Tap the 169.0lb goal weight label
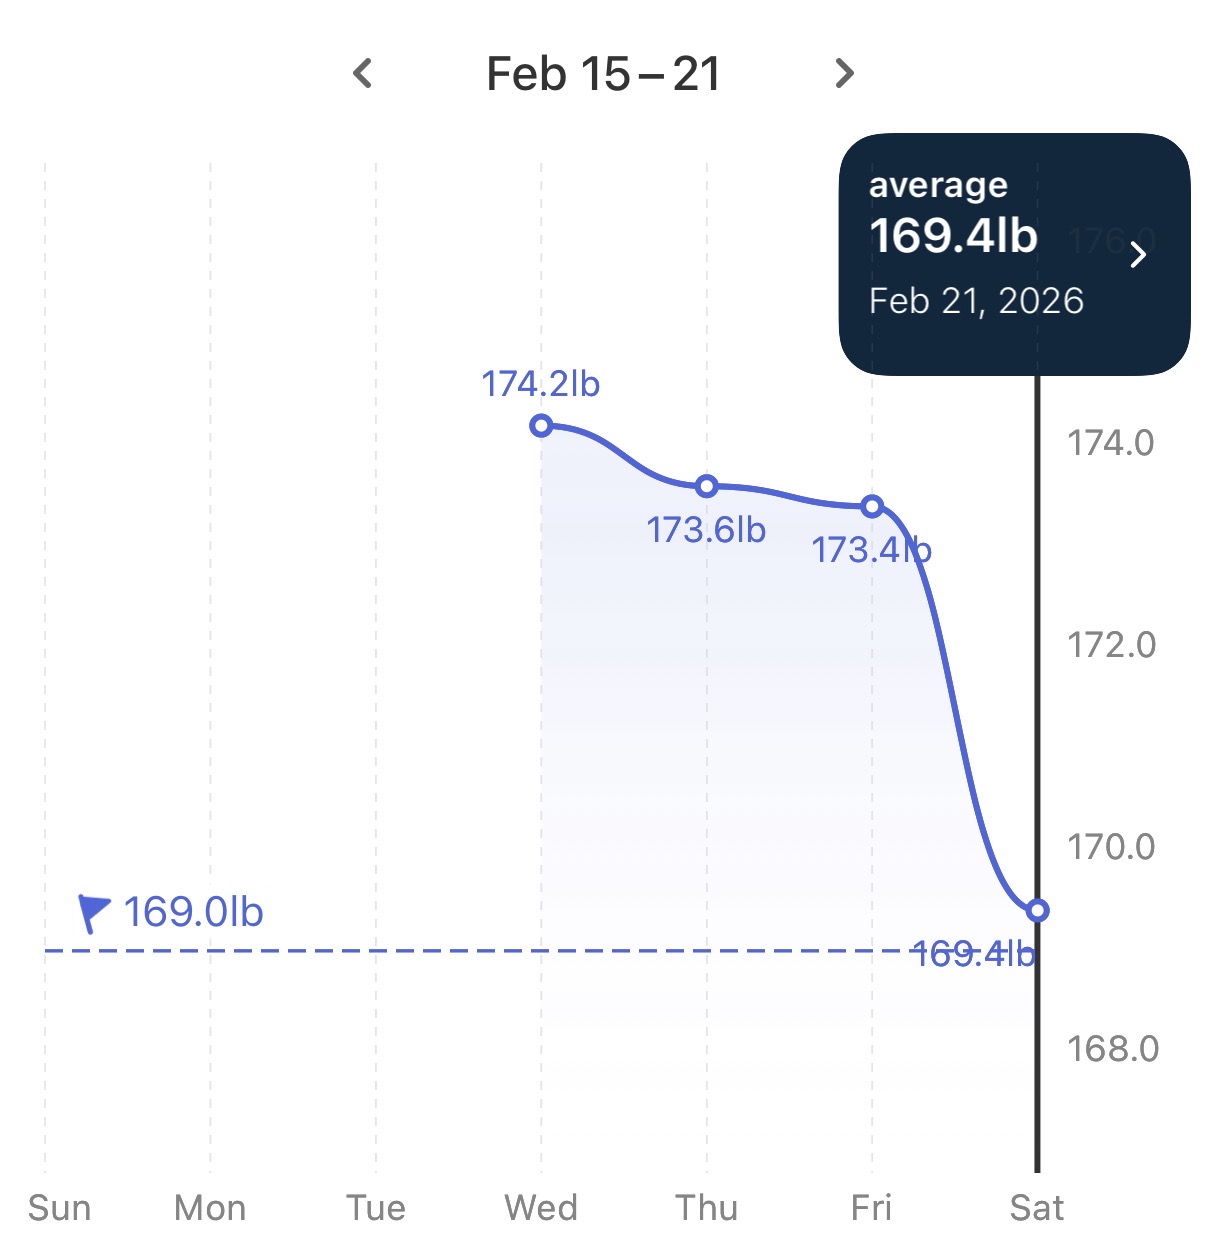1206x1246 pixels. (193, 912)
